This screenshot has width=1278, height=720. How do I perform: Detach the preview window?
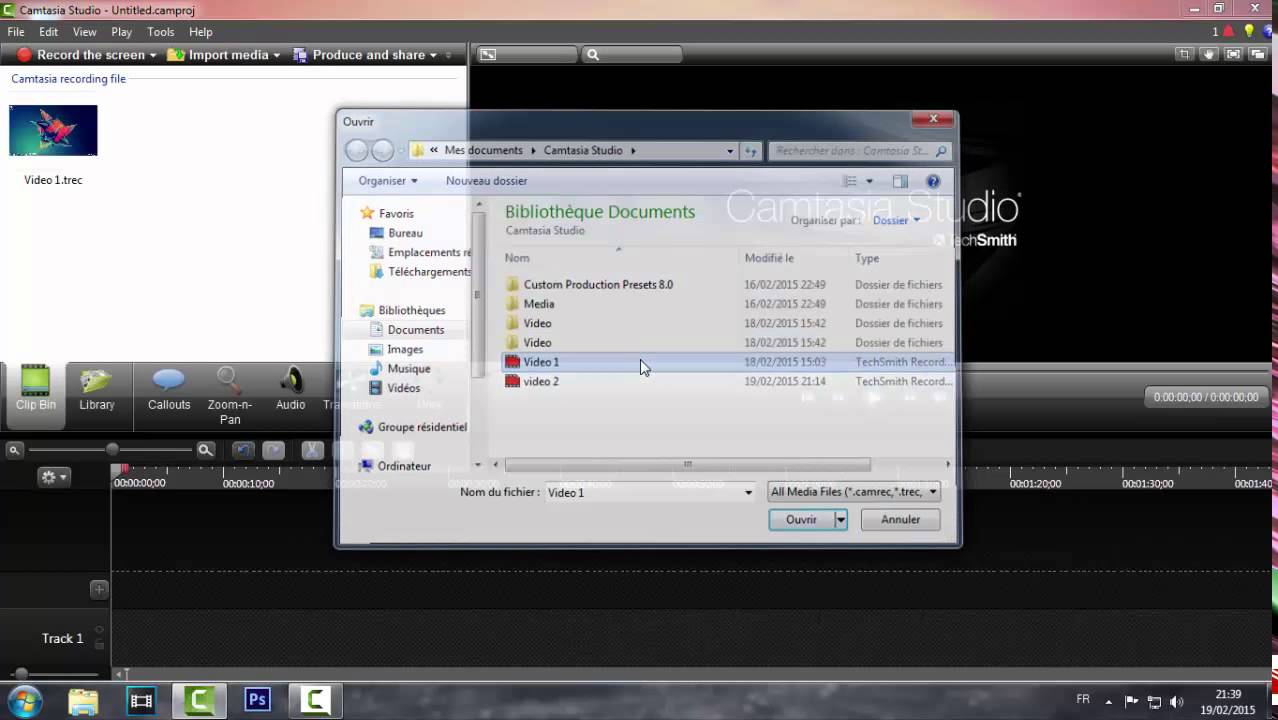click(x=1258, y=55)
